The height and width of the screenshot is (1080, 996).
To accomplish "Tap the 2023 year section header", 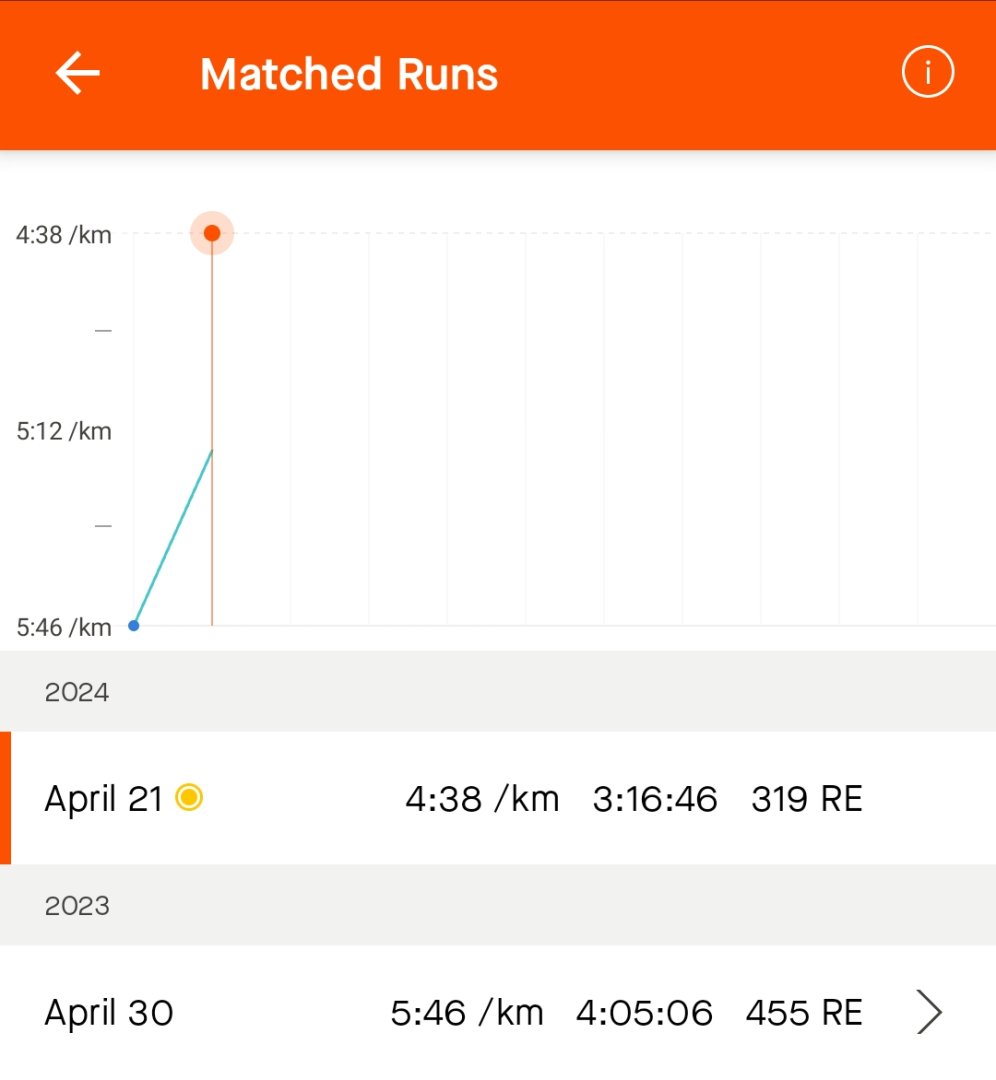I will (x=498, y=904).
